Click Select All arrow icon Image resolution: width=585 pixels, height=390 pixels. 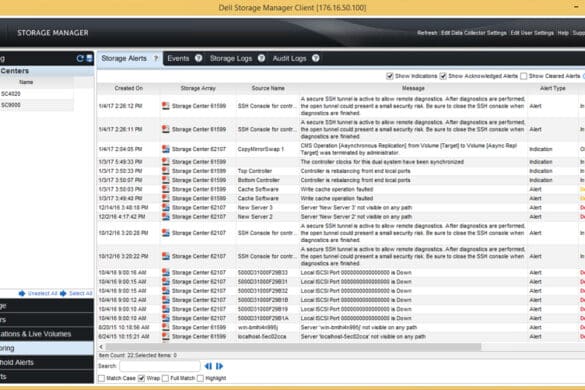pos(63,293)
